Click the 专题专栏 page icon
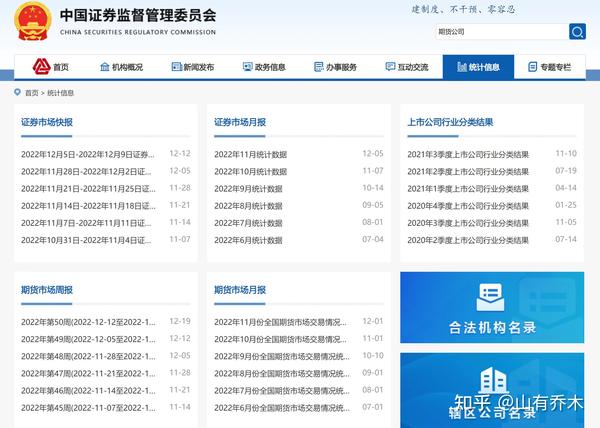 (x=532, y=67)
